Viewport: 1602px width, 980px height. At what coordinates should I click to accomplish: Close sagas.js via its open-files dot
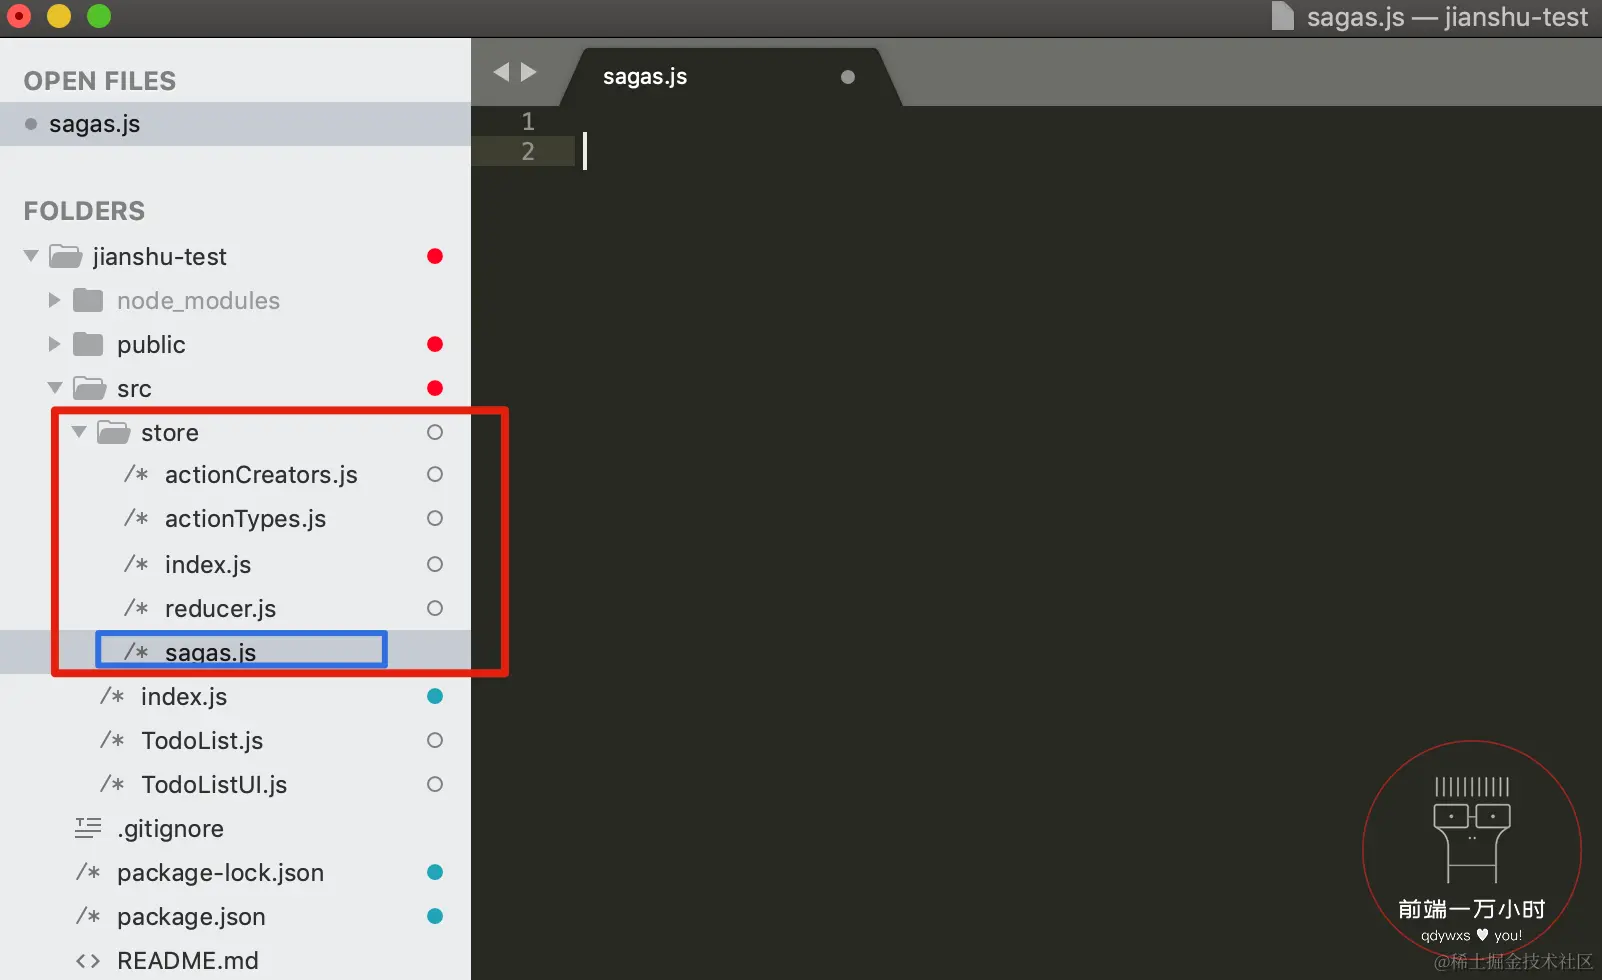click(31, 124)
